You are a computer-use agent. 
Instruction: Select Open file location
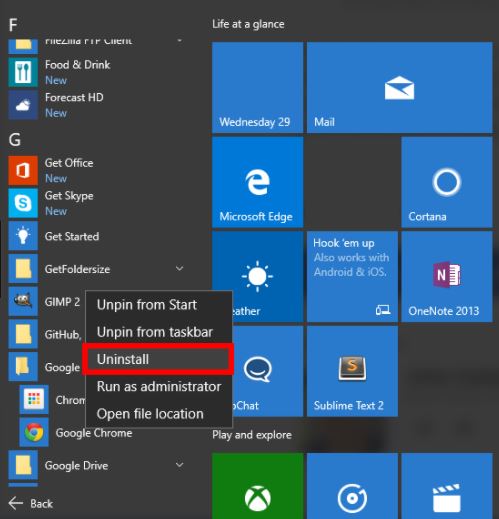[x=159, y=414]
